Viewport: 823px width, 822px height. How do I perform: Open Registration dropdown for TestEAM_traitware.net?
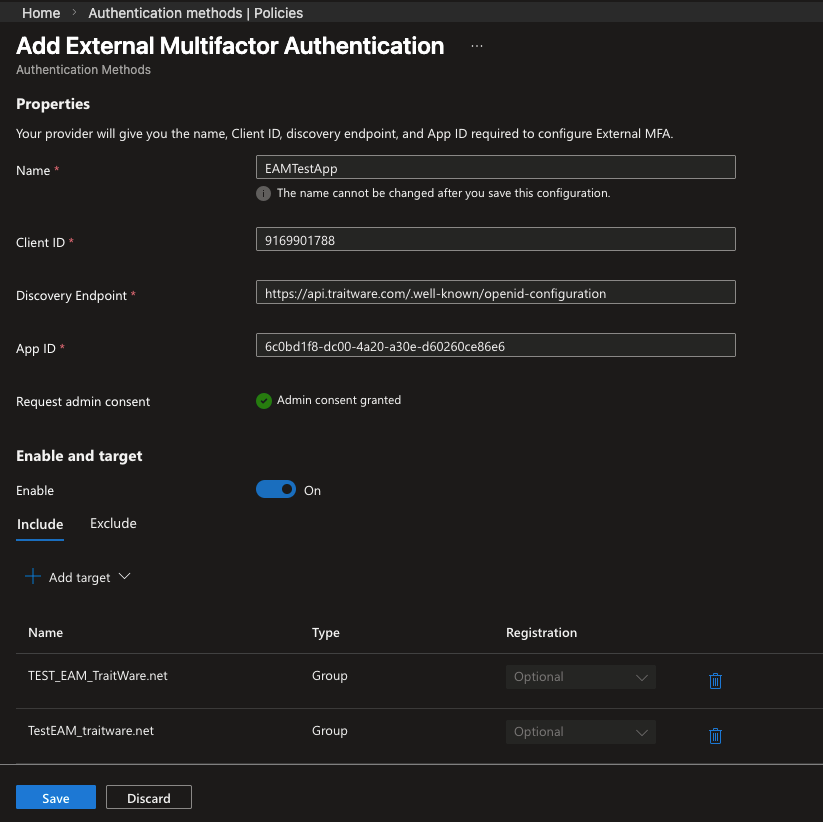(x=580, y=732)
